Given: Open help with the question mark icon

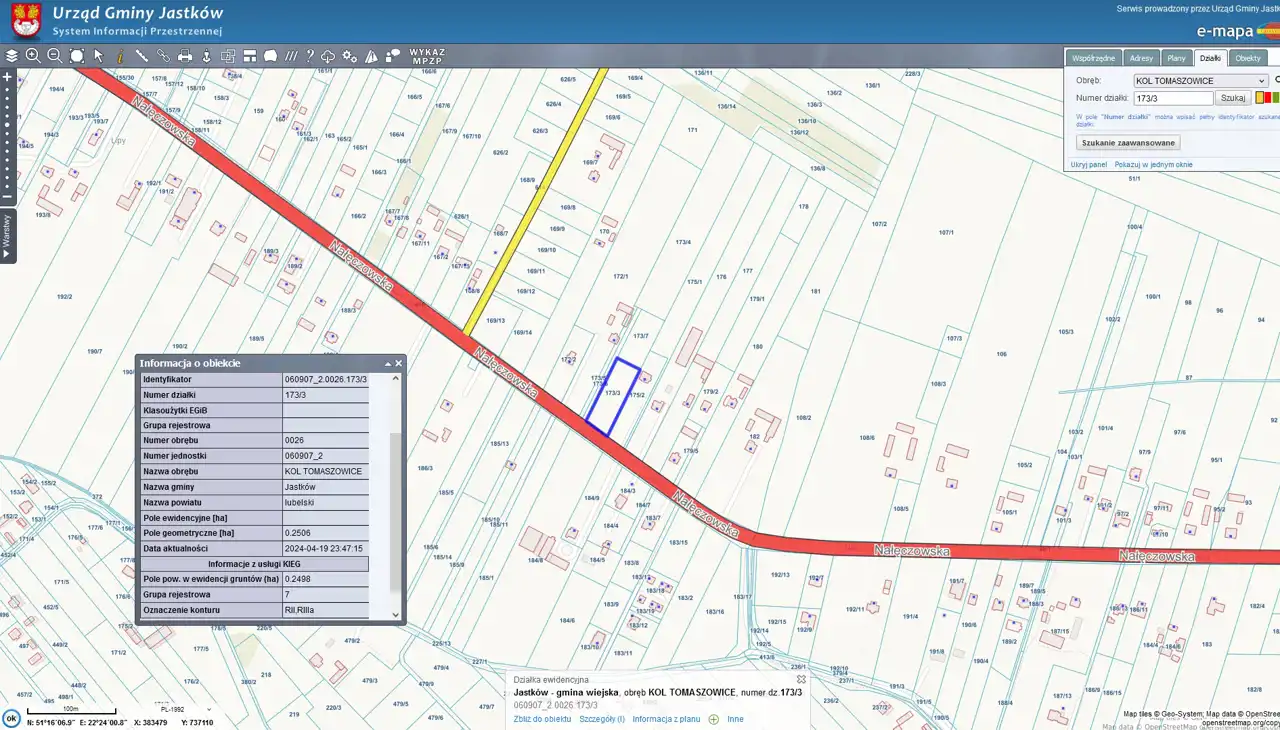Looking at the screenshot, I should pyautogui.click(x=310, y=56).
